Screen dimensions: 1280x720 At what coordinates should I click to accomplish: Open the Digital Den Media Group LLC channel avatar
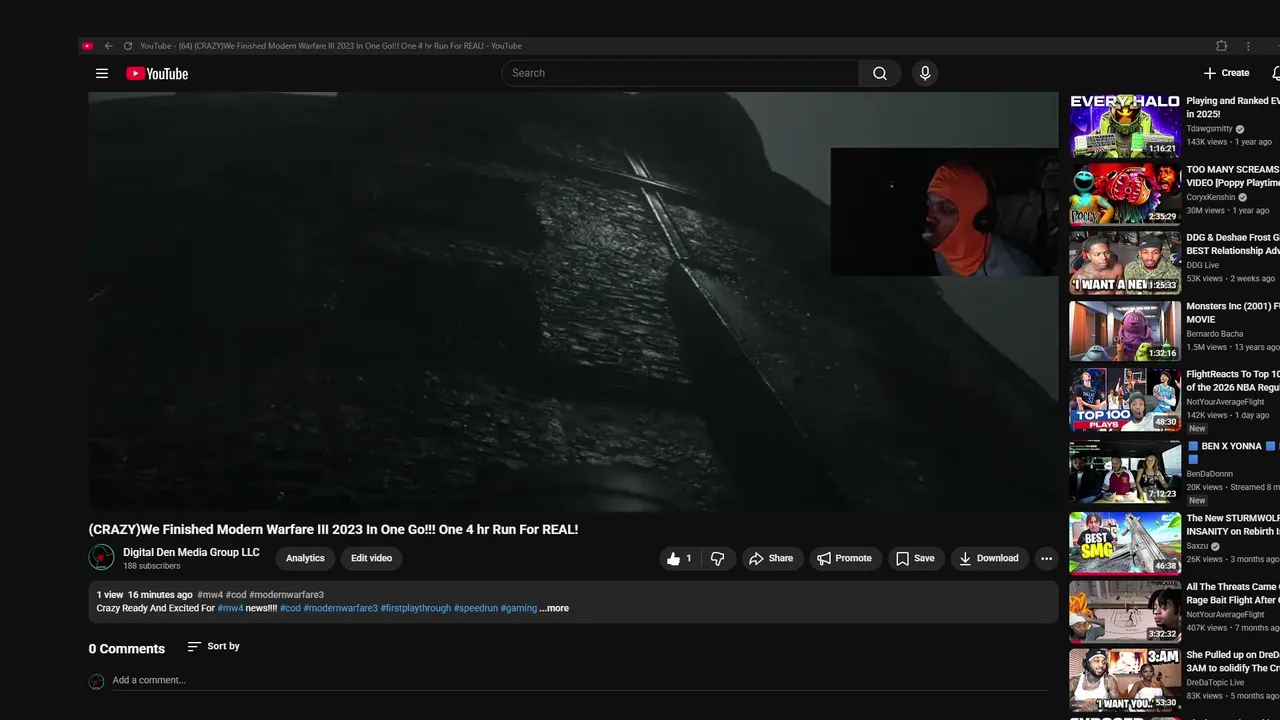point(101,557)
